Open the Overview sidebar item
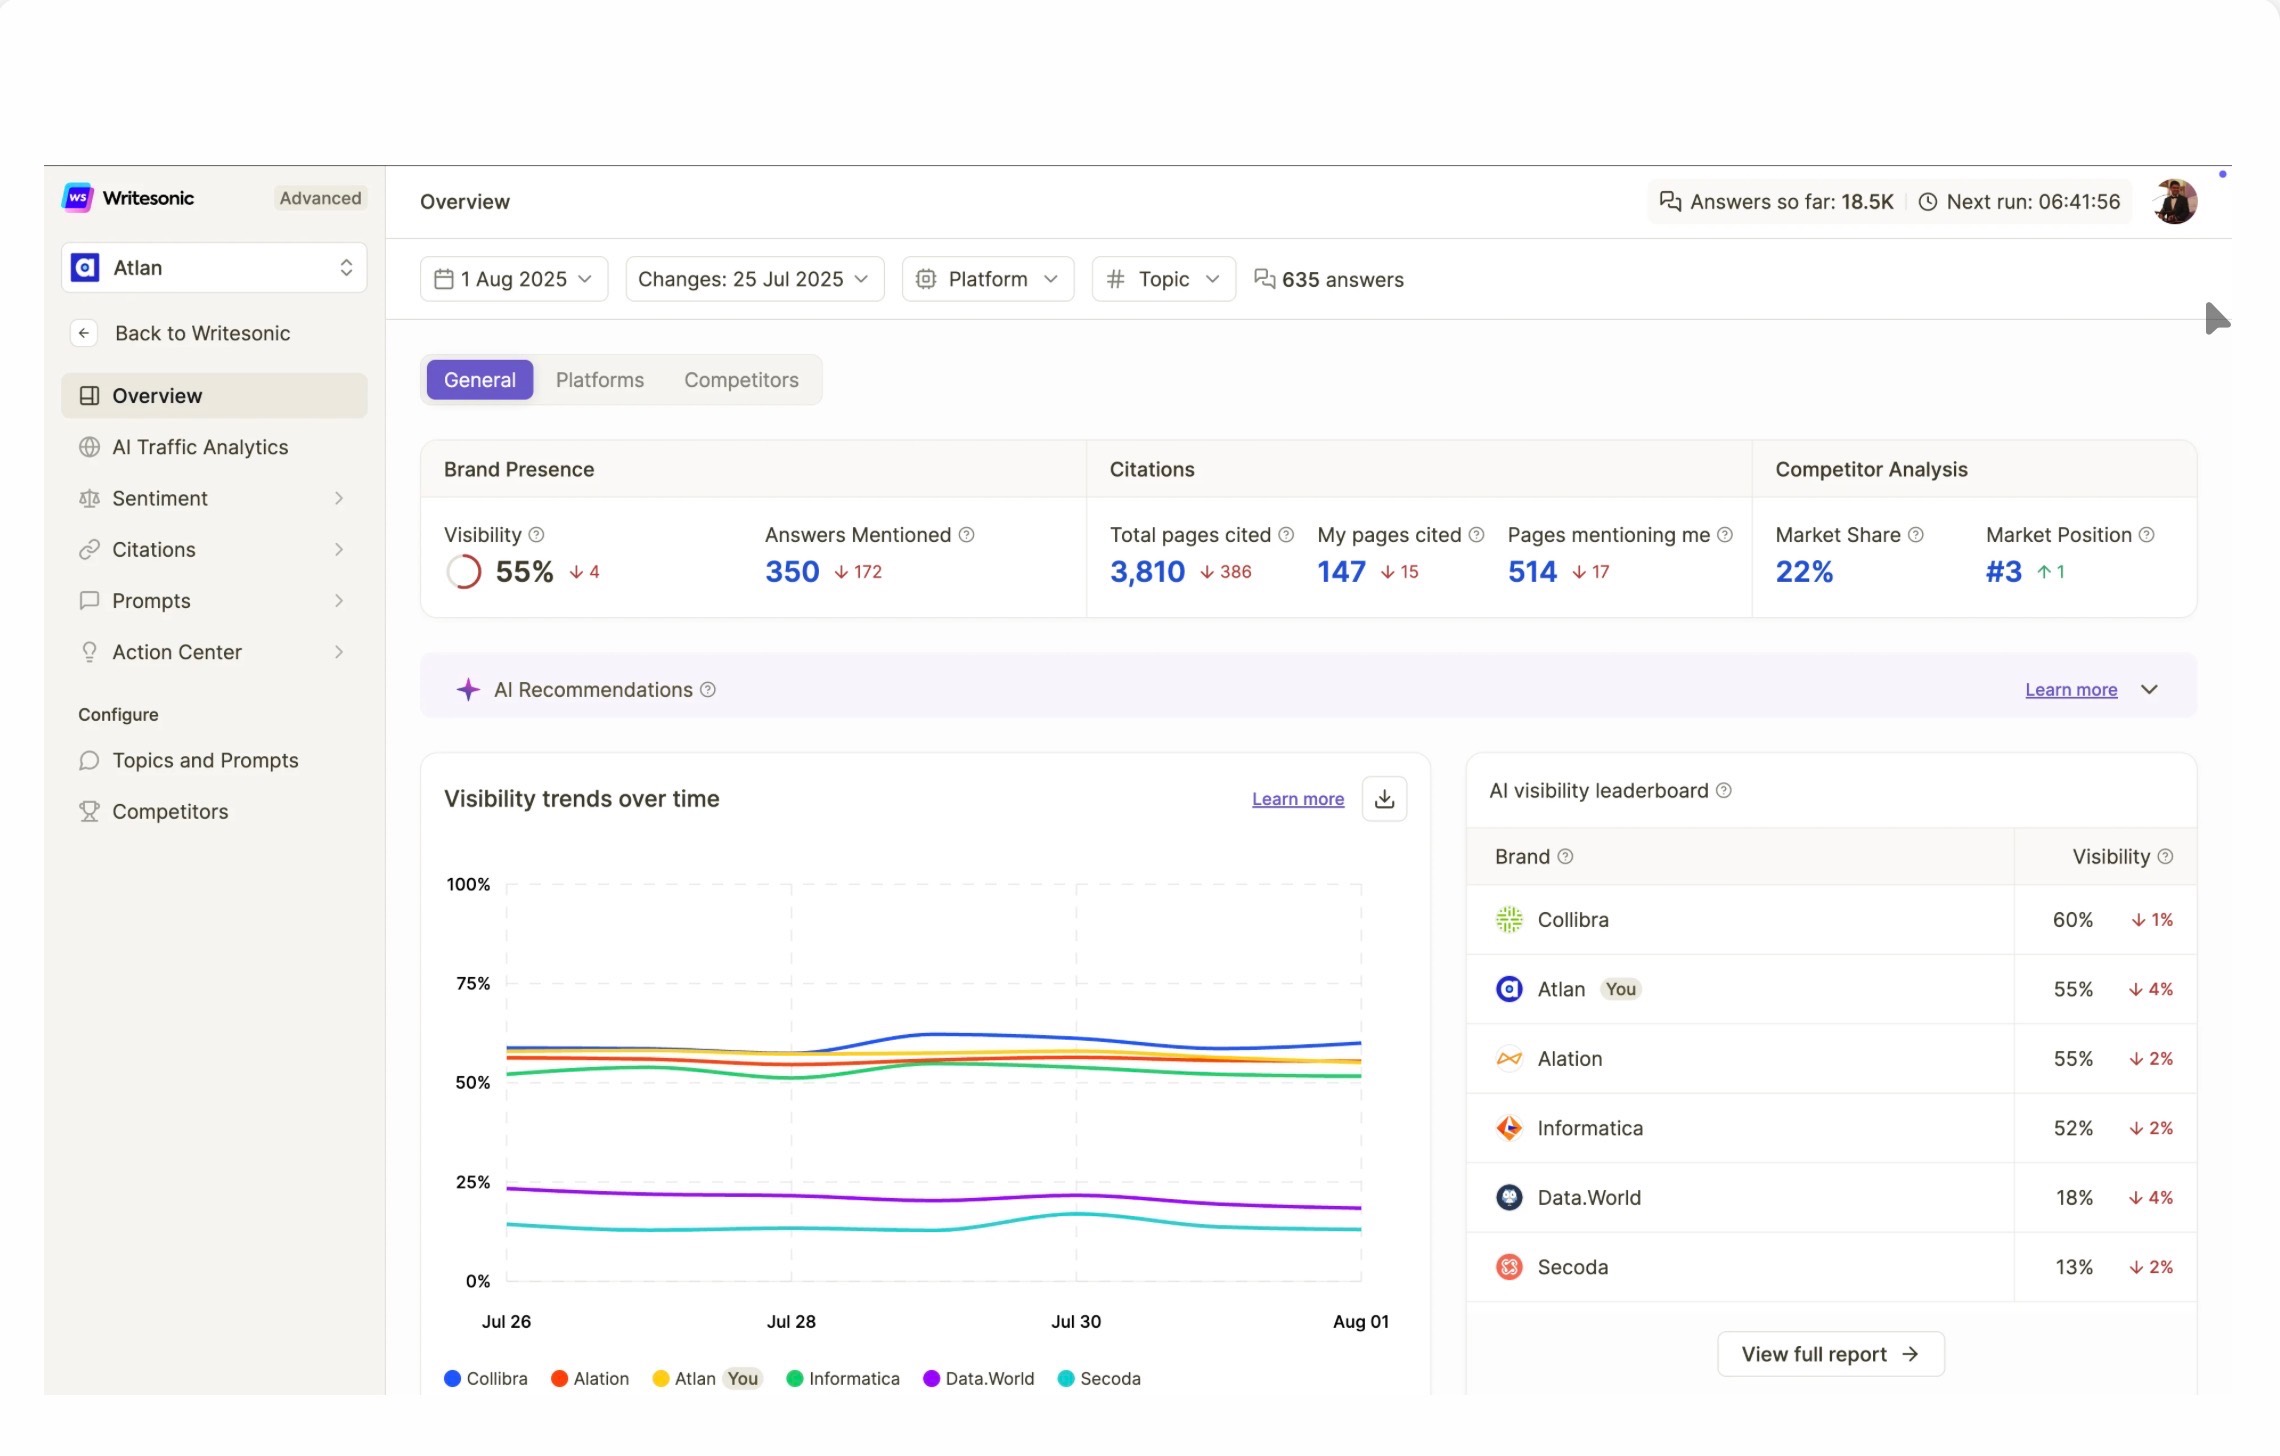 tap(214, 396)
